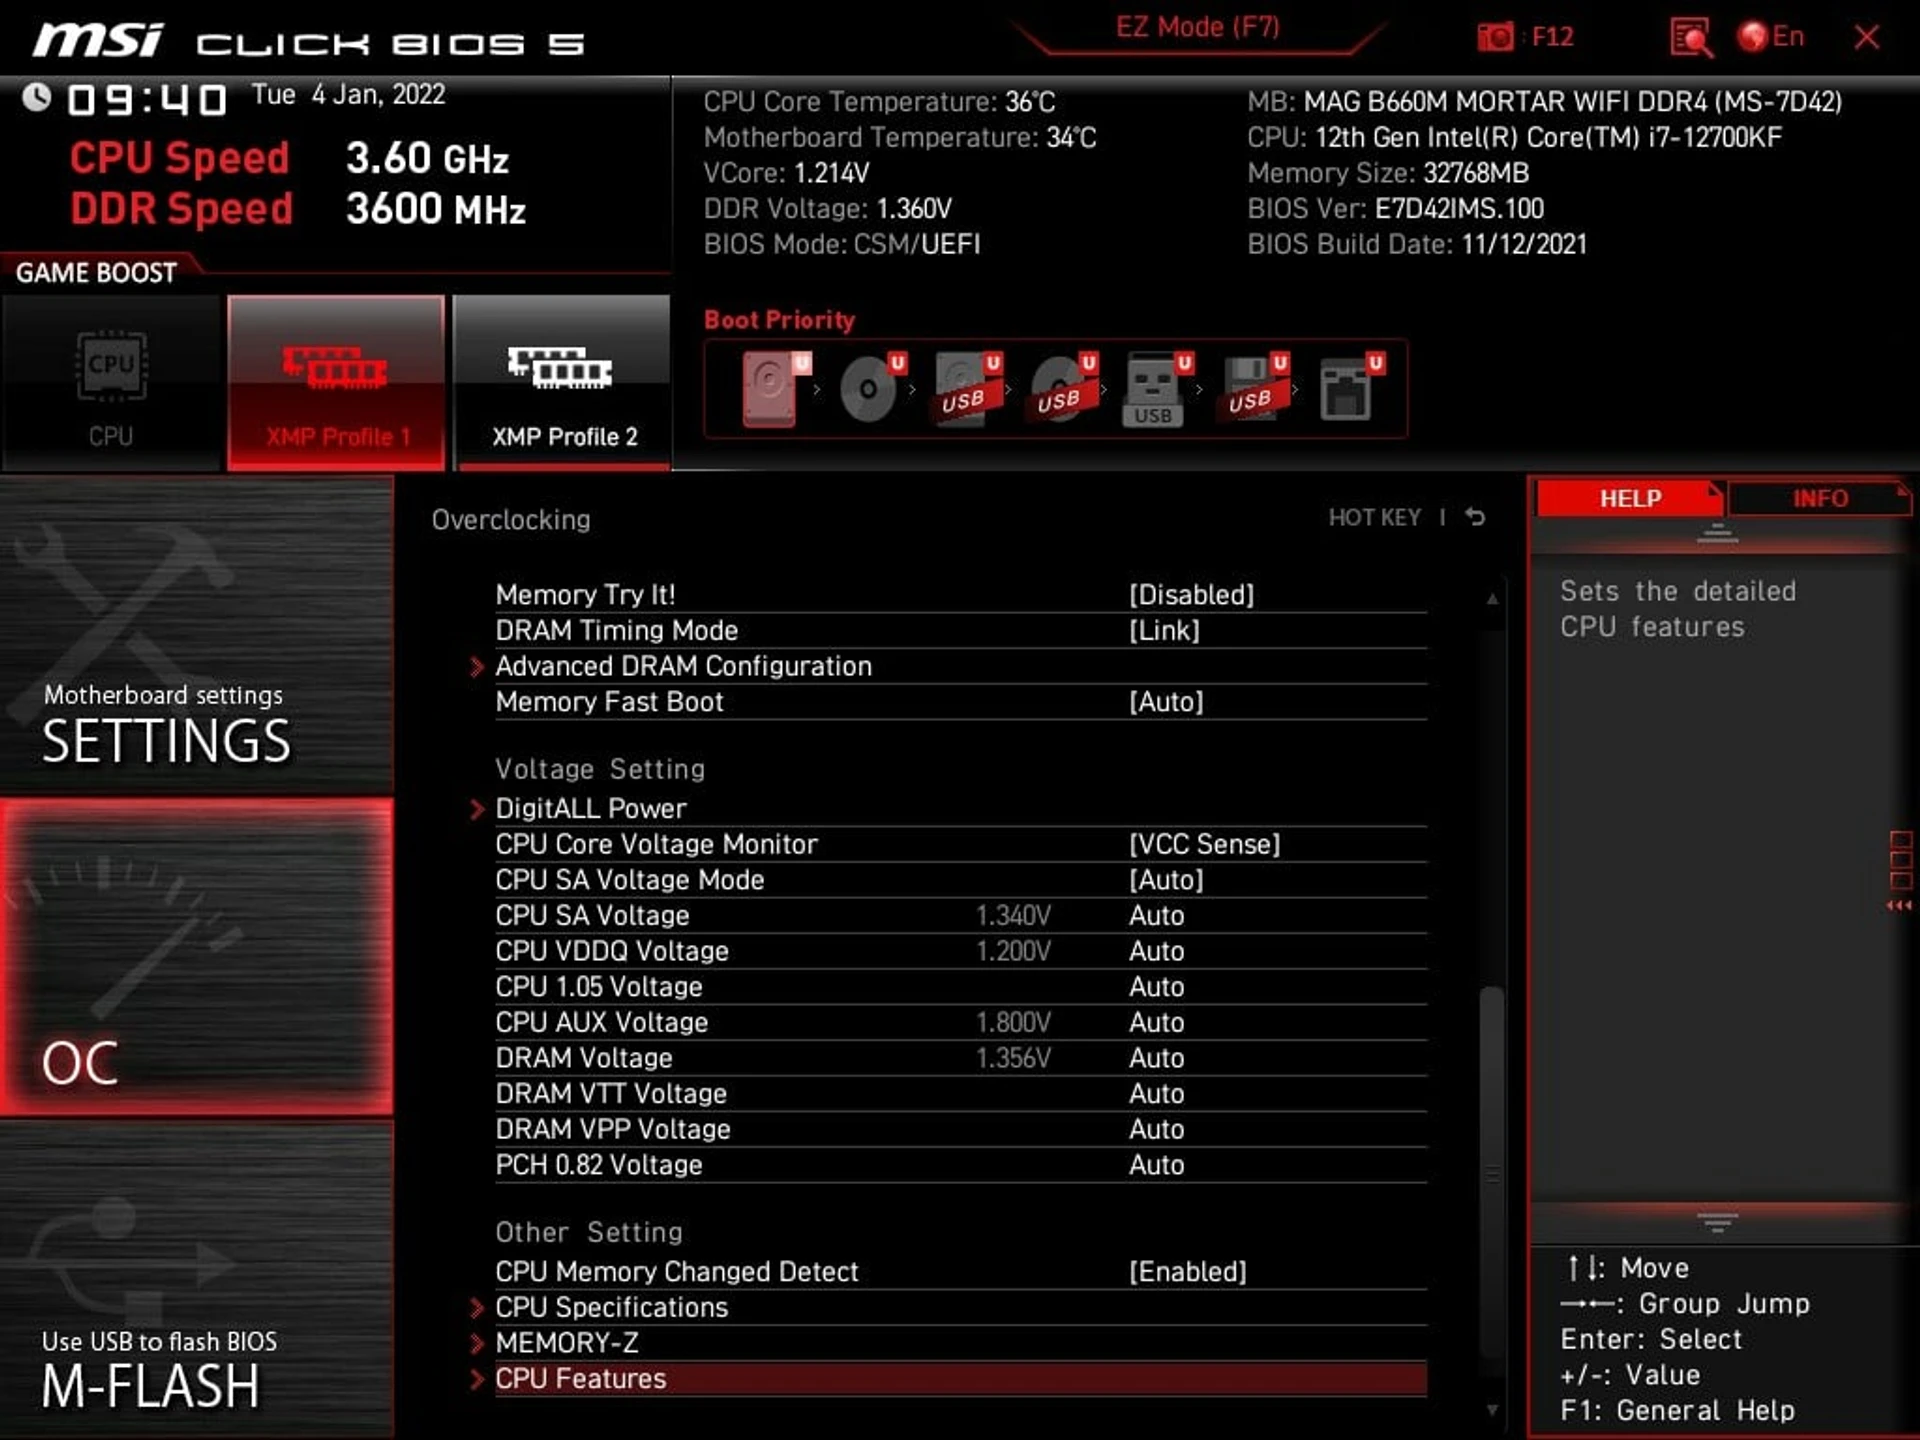
Task: Select the USB hard disk boot icon
Action: (x=967, y=388)
